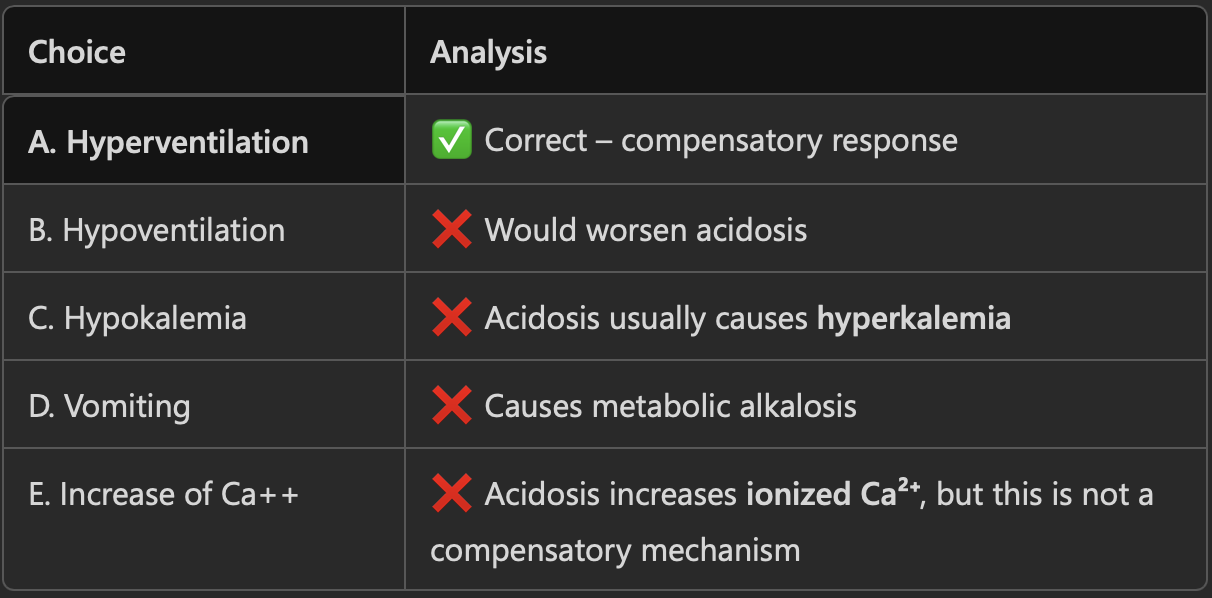The height and width of the screenshot is (598, 1212).
Task: Select the Analysis column header
Action: point(488,52)
